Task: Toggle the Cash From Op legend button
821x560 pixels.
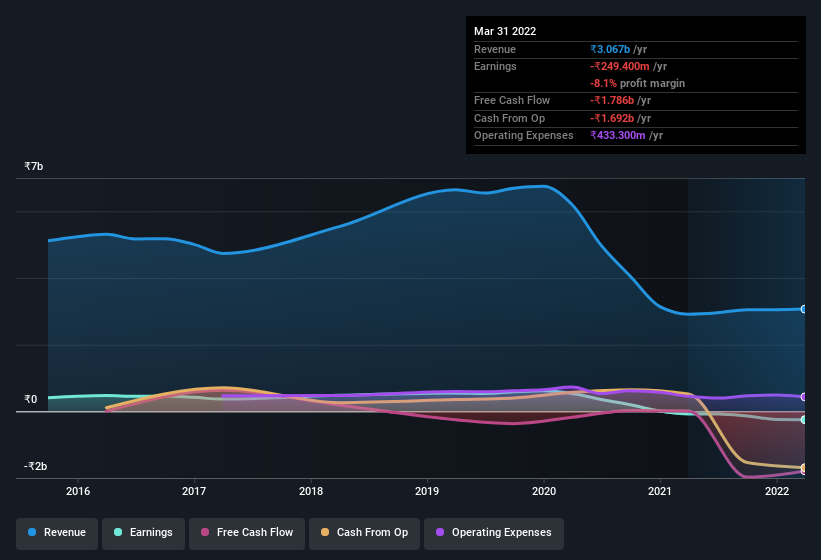Action: point(364,533)
